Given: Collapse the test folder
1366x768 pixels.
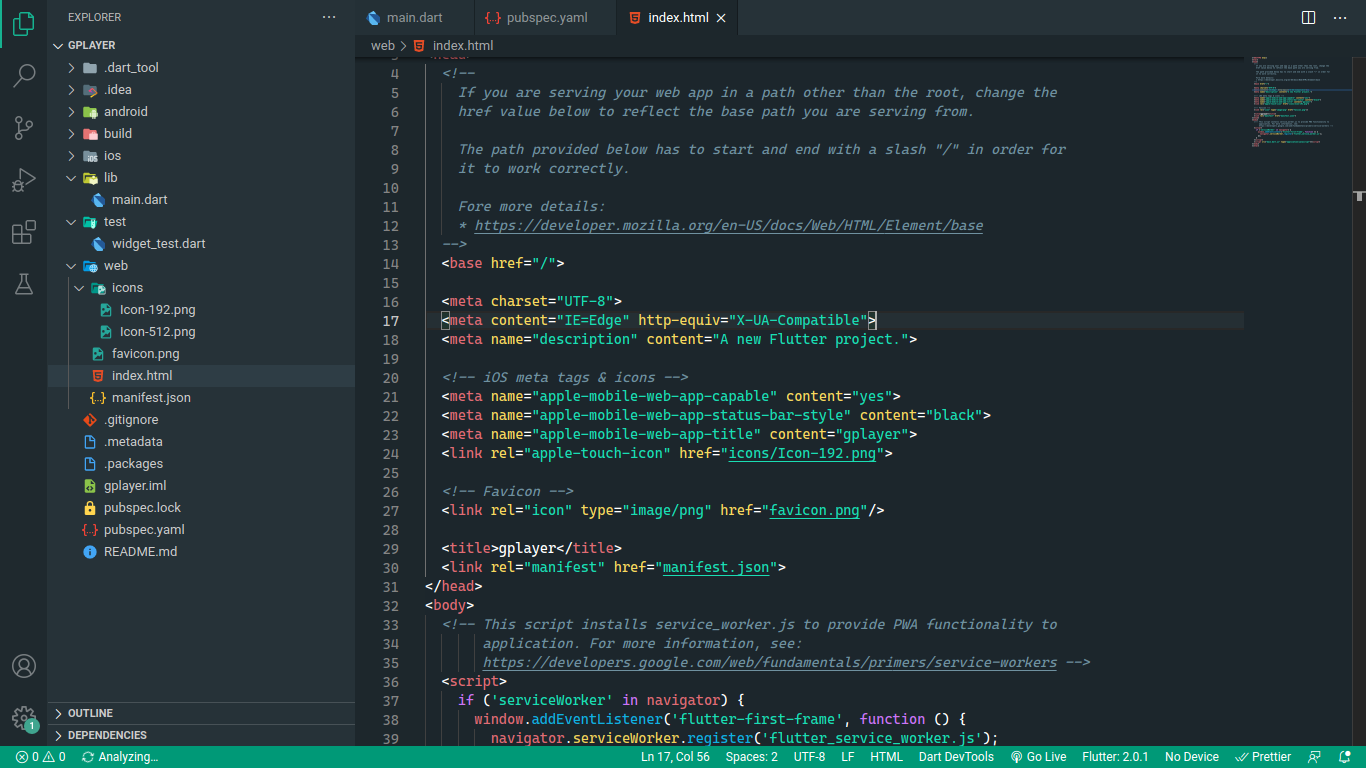Looking at the screenshot, I should coord(72,222).
